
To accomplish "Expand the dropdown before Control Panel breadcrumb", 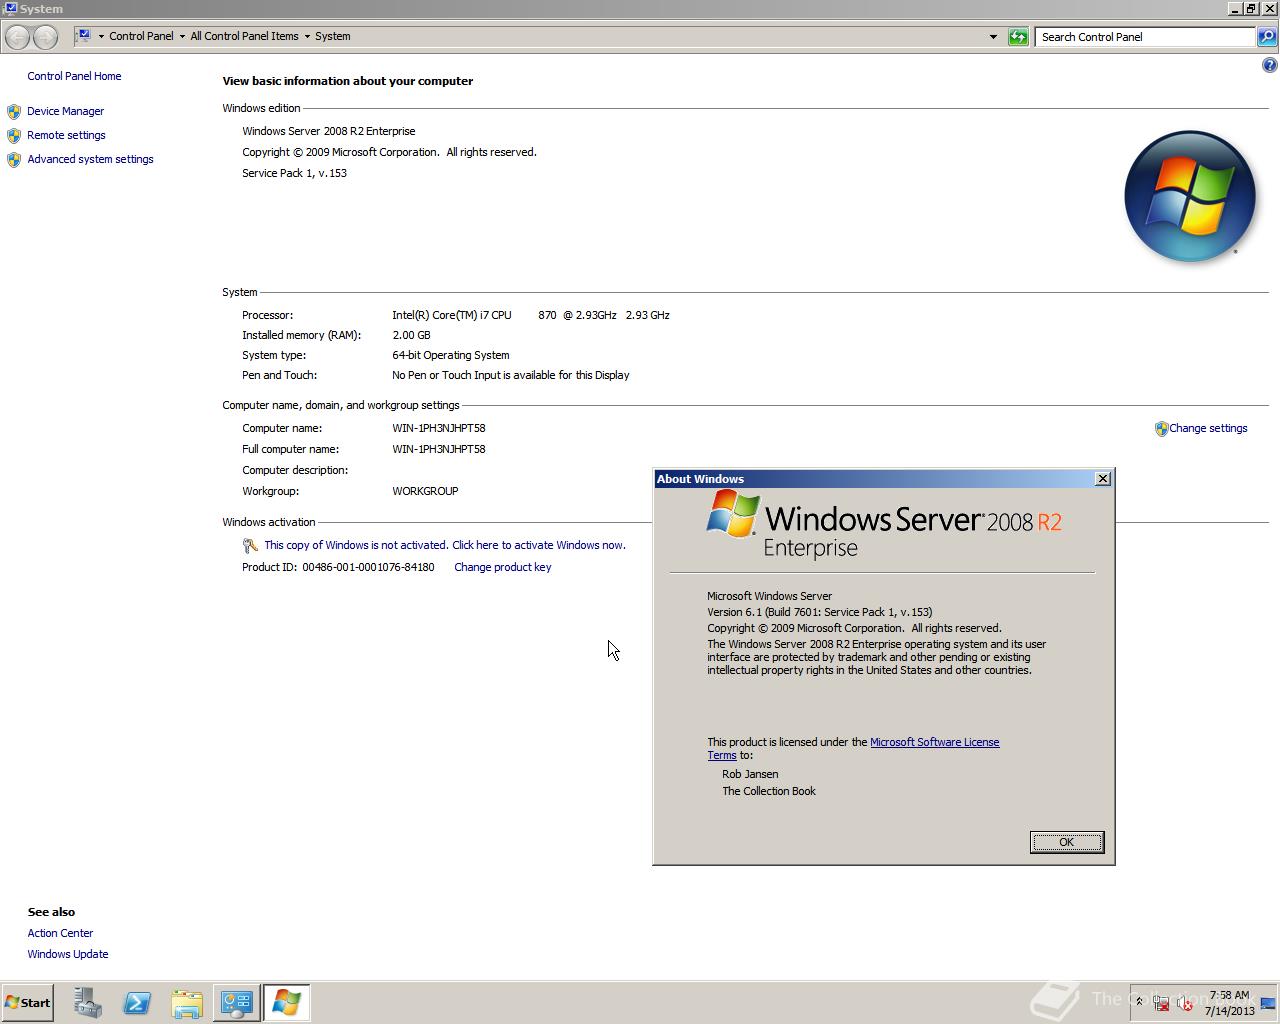I will pyautogui.click(x=101, y=36).
